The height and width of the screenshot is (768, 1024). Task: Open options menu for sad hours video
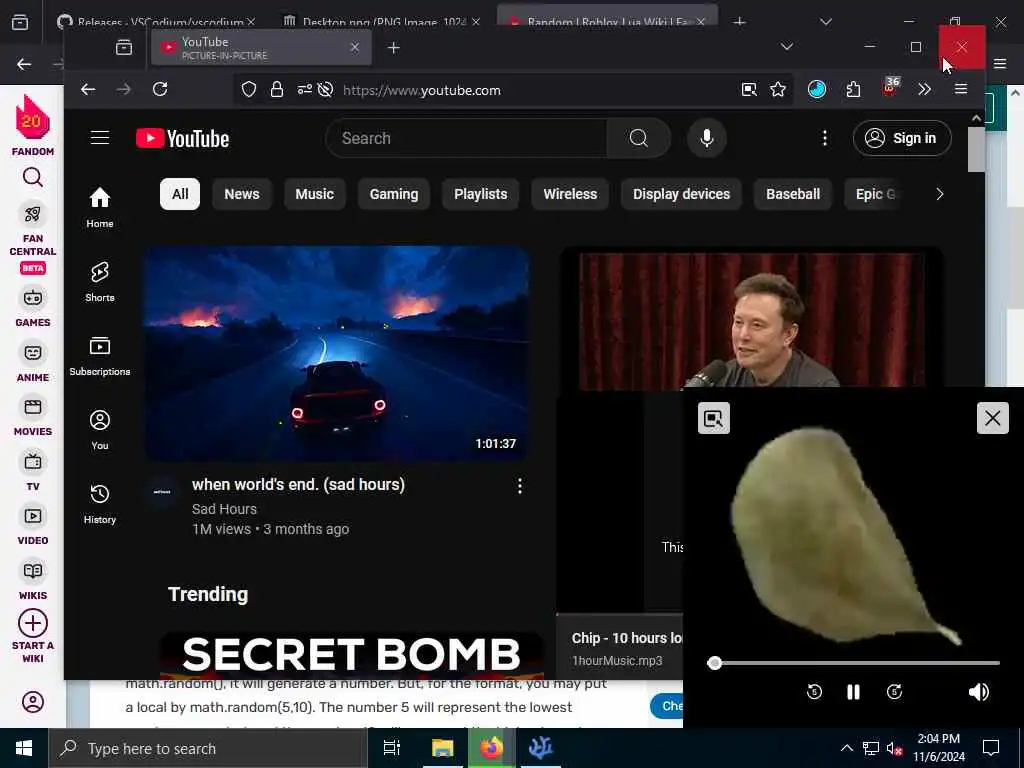(x=519, y=485)
